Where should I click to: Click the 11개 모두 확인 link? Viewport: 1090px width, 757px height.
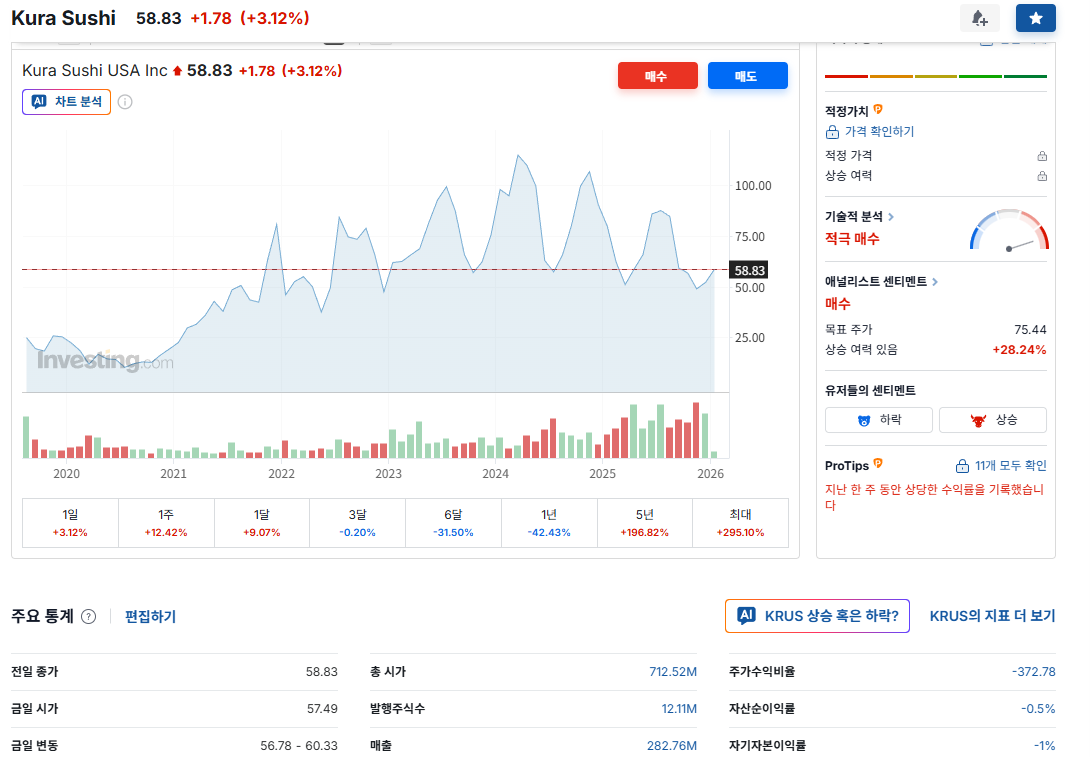(1010, 466)
